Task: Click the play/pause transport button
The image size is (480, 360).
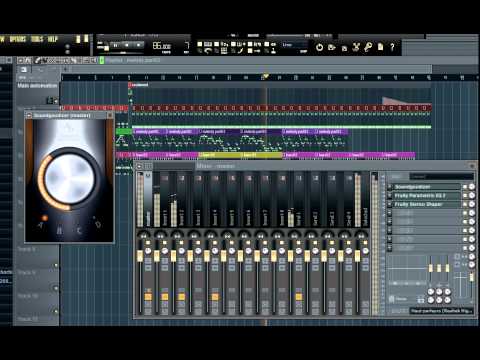Action: tap(115, 45)
